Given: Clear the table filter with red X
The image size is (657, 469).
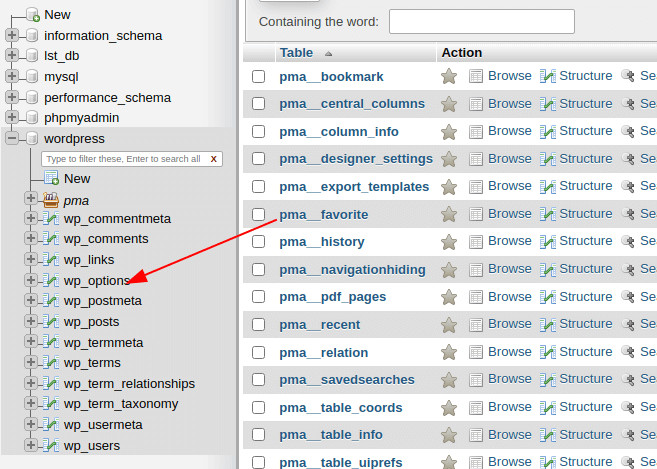Looking at the screenshot, I should click(214, 159).
